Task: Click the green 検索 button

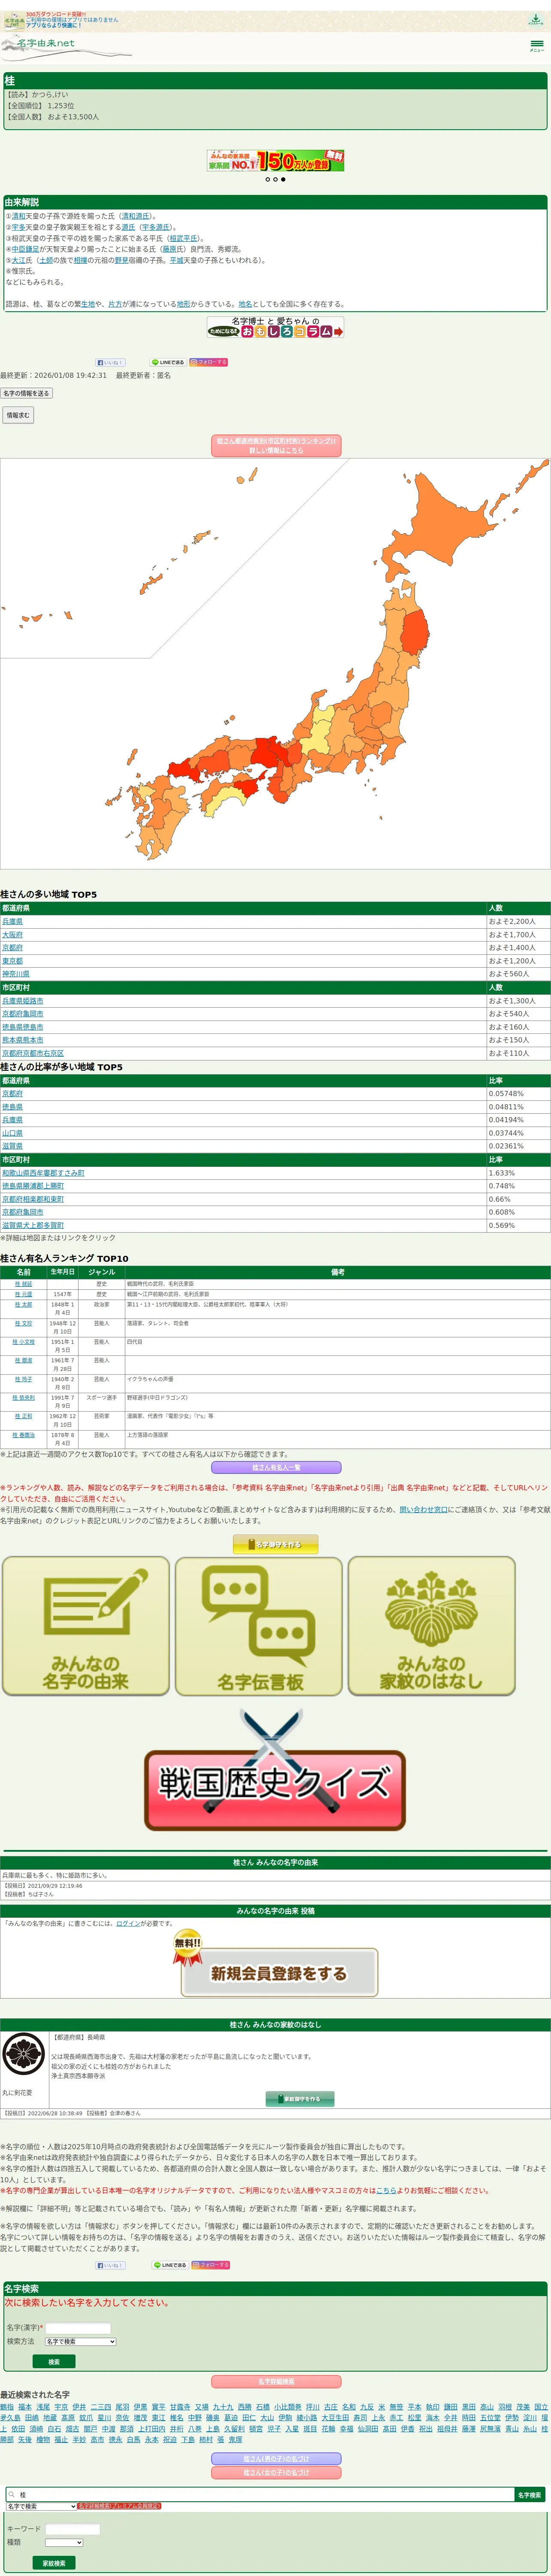Action: [x=54, y=2362]
